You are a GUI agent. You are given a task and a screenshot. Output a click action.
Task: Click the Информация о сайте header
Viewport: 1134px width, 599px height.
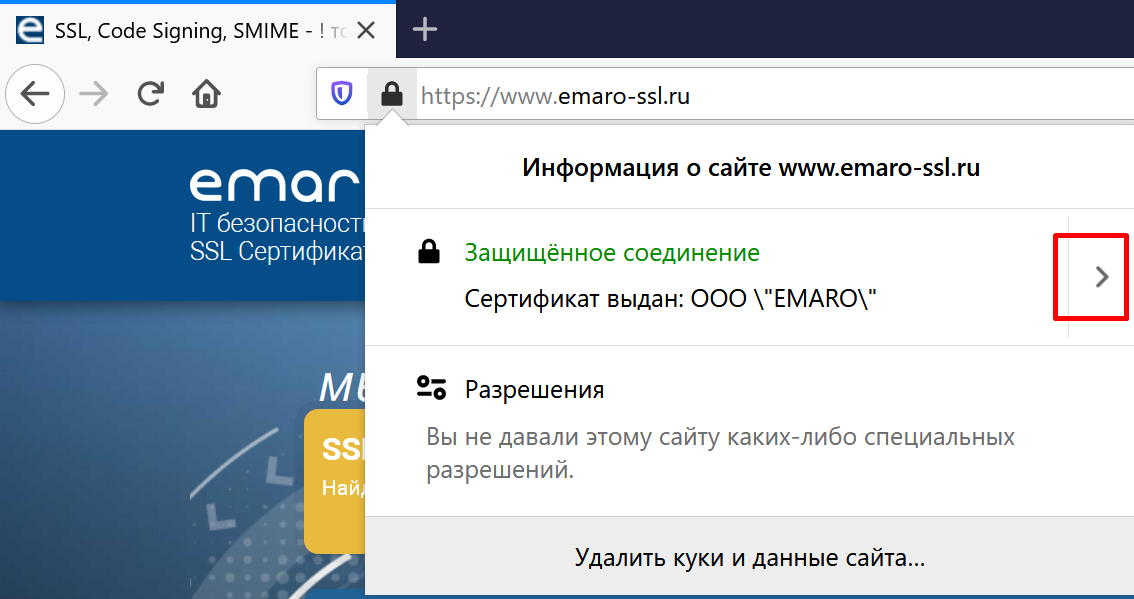pyautogui.click(x=751, y=168)
